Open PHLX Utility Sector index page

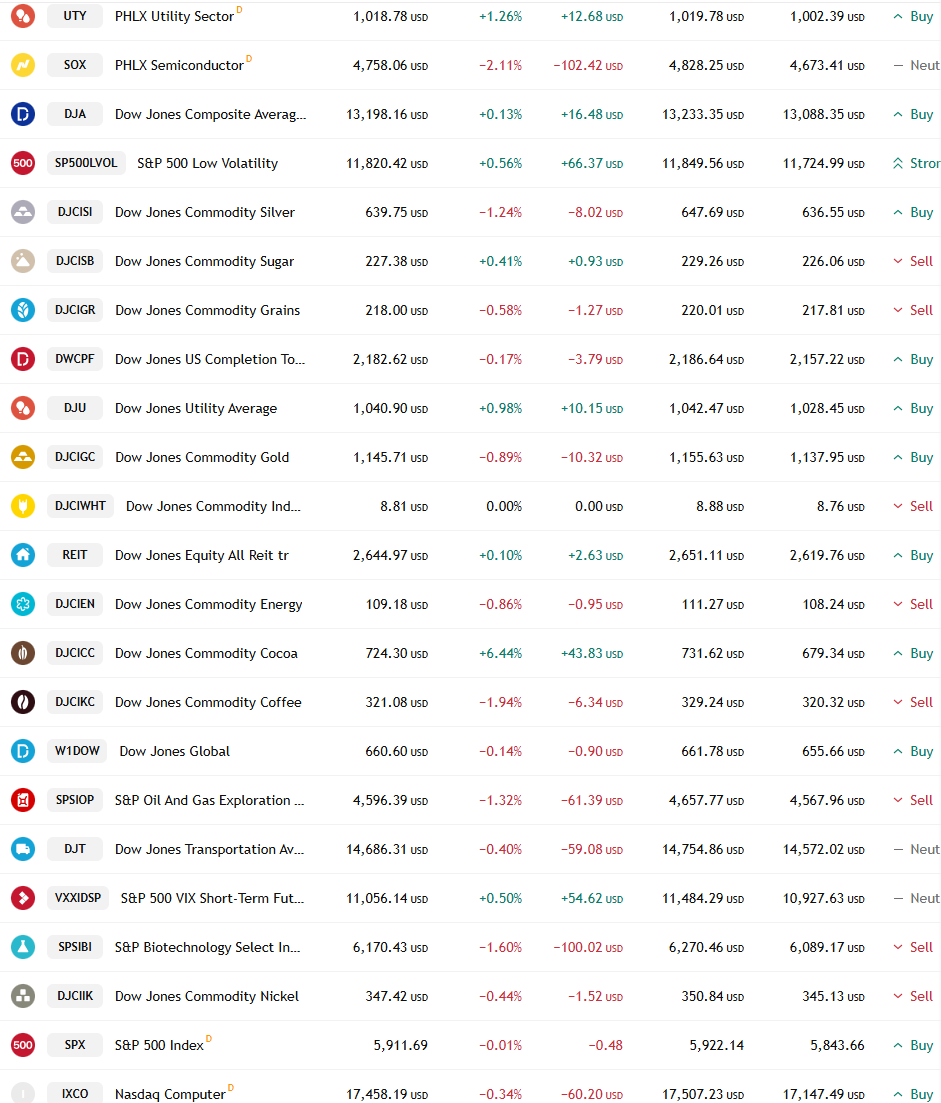pyautogui.click(x=174, y=16)
